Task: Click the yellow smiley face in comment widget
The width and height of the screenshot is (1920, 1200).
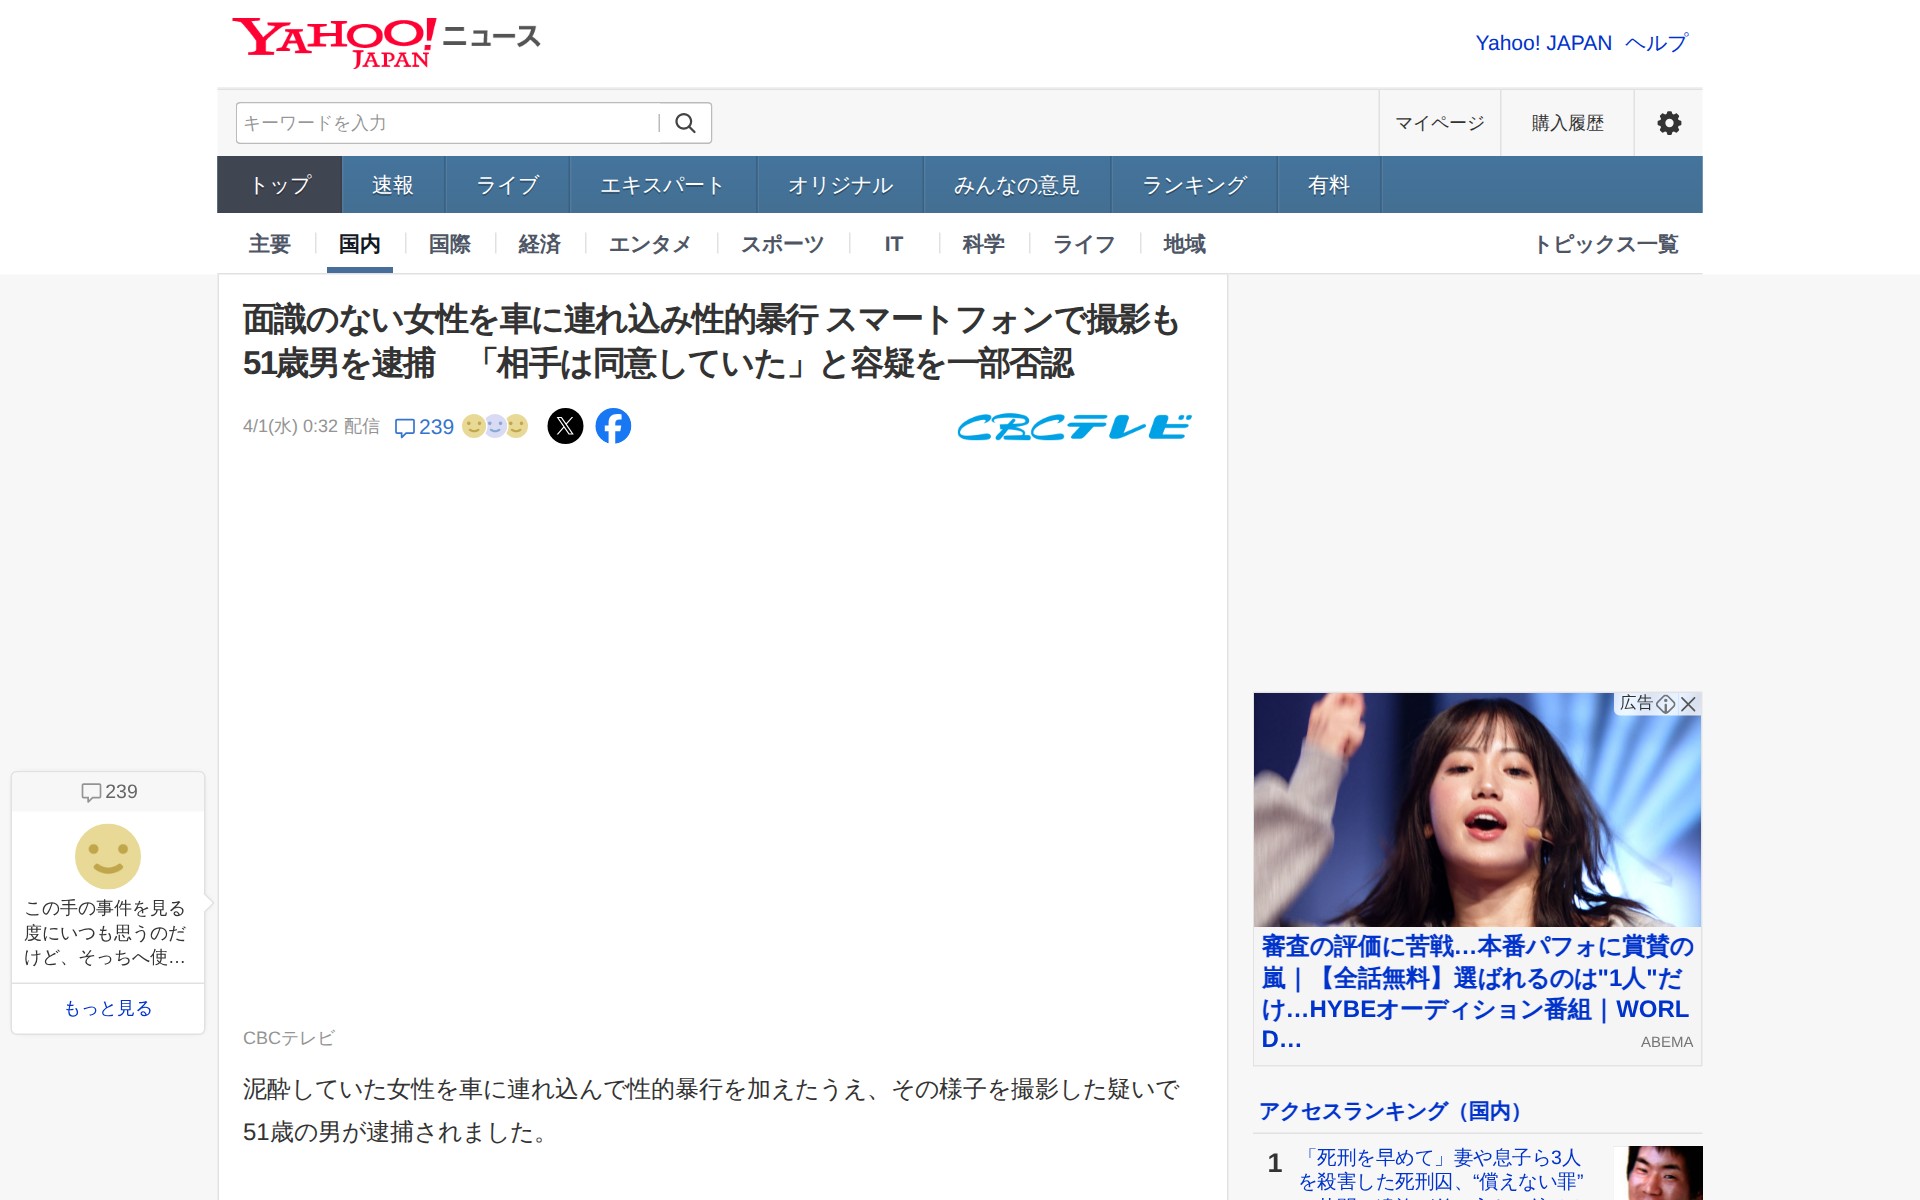Action: 108,856
